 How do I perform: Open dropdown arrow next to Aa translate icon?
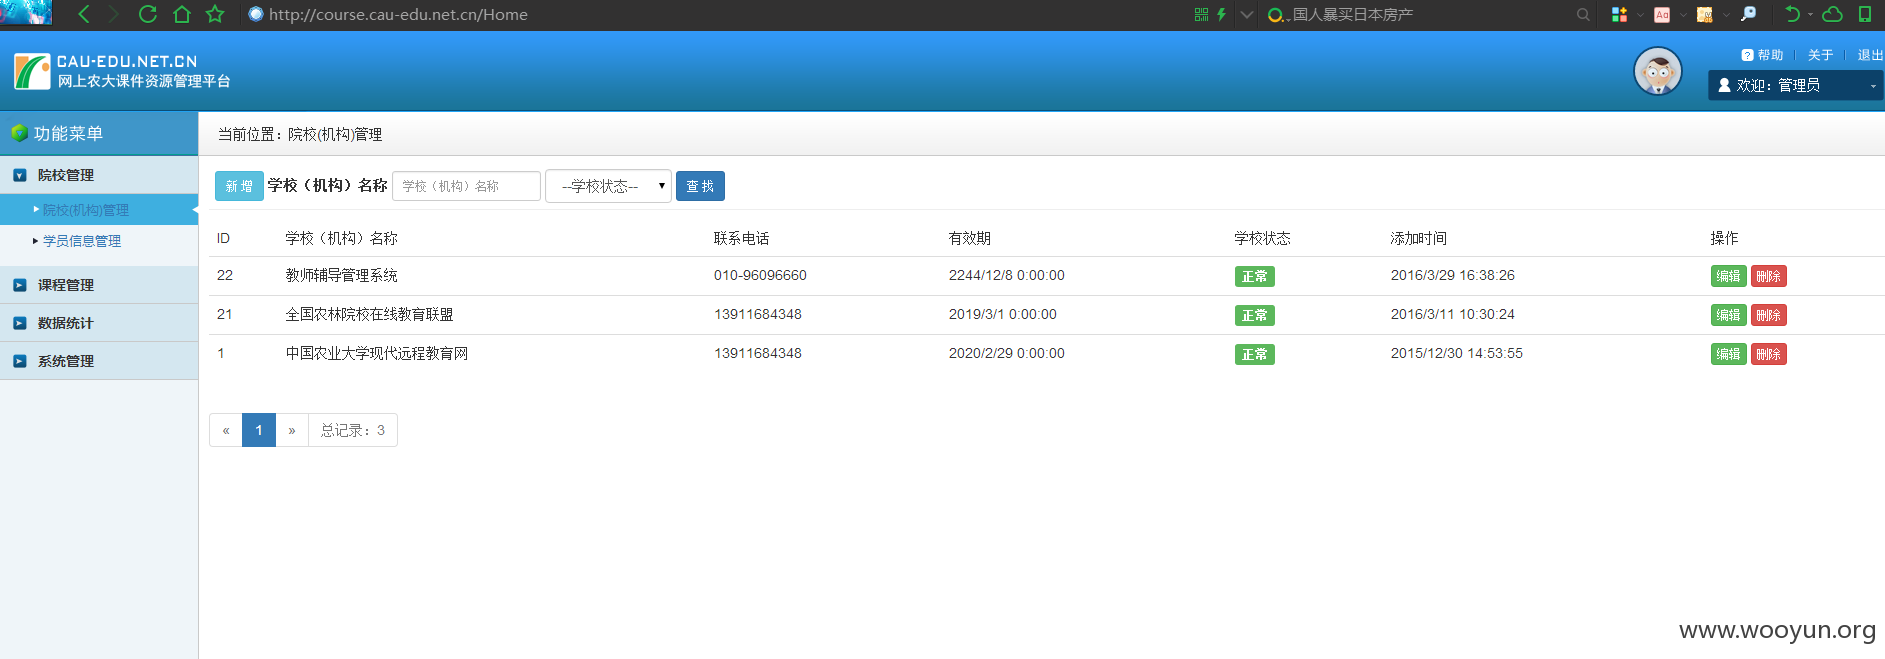(1683, 15)
